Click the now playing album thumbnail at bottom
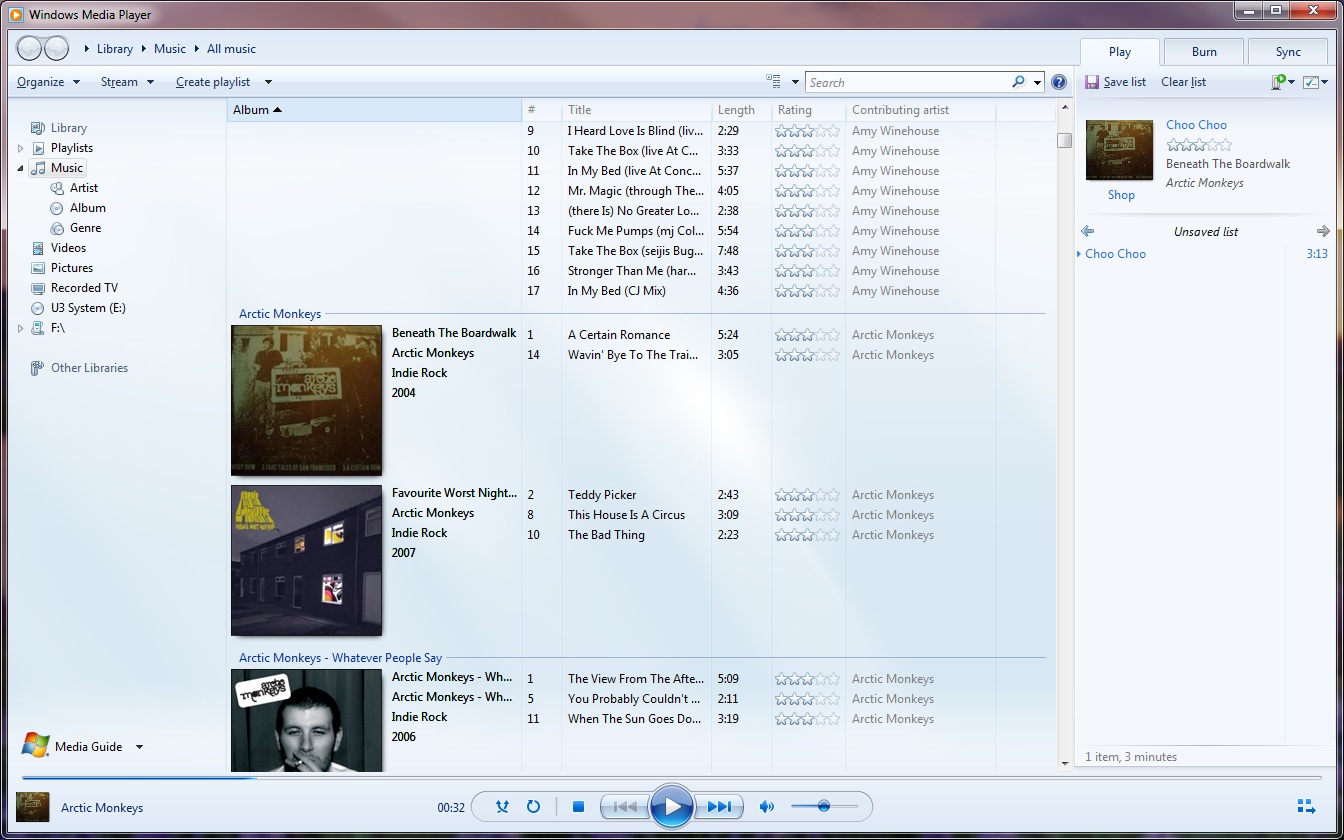 33,807
